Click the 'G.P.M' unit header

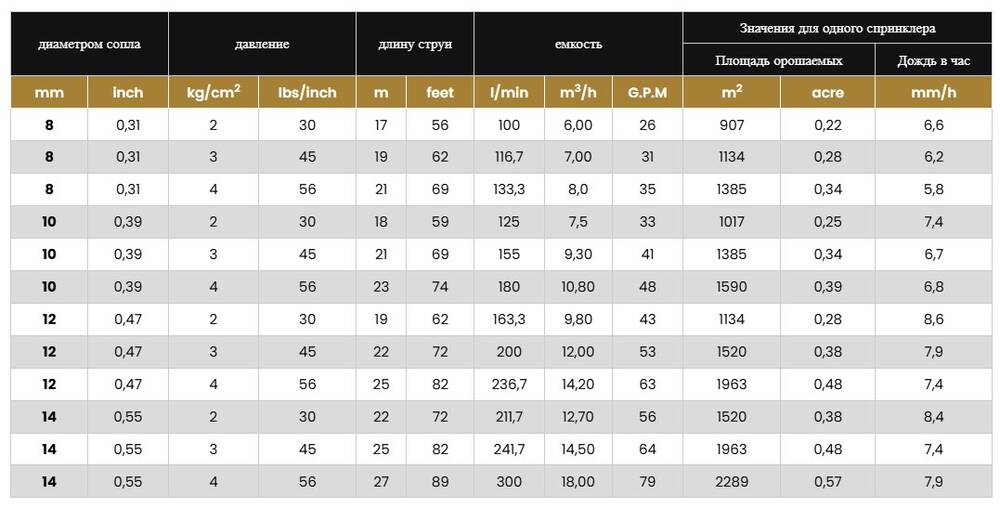click(647, 92)
